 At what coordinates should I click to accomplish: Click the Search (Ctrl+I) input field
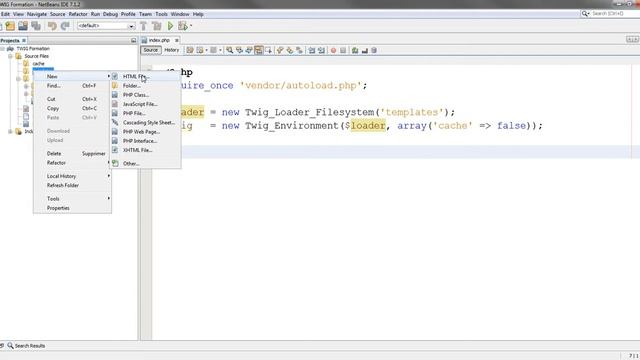610,13
